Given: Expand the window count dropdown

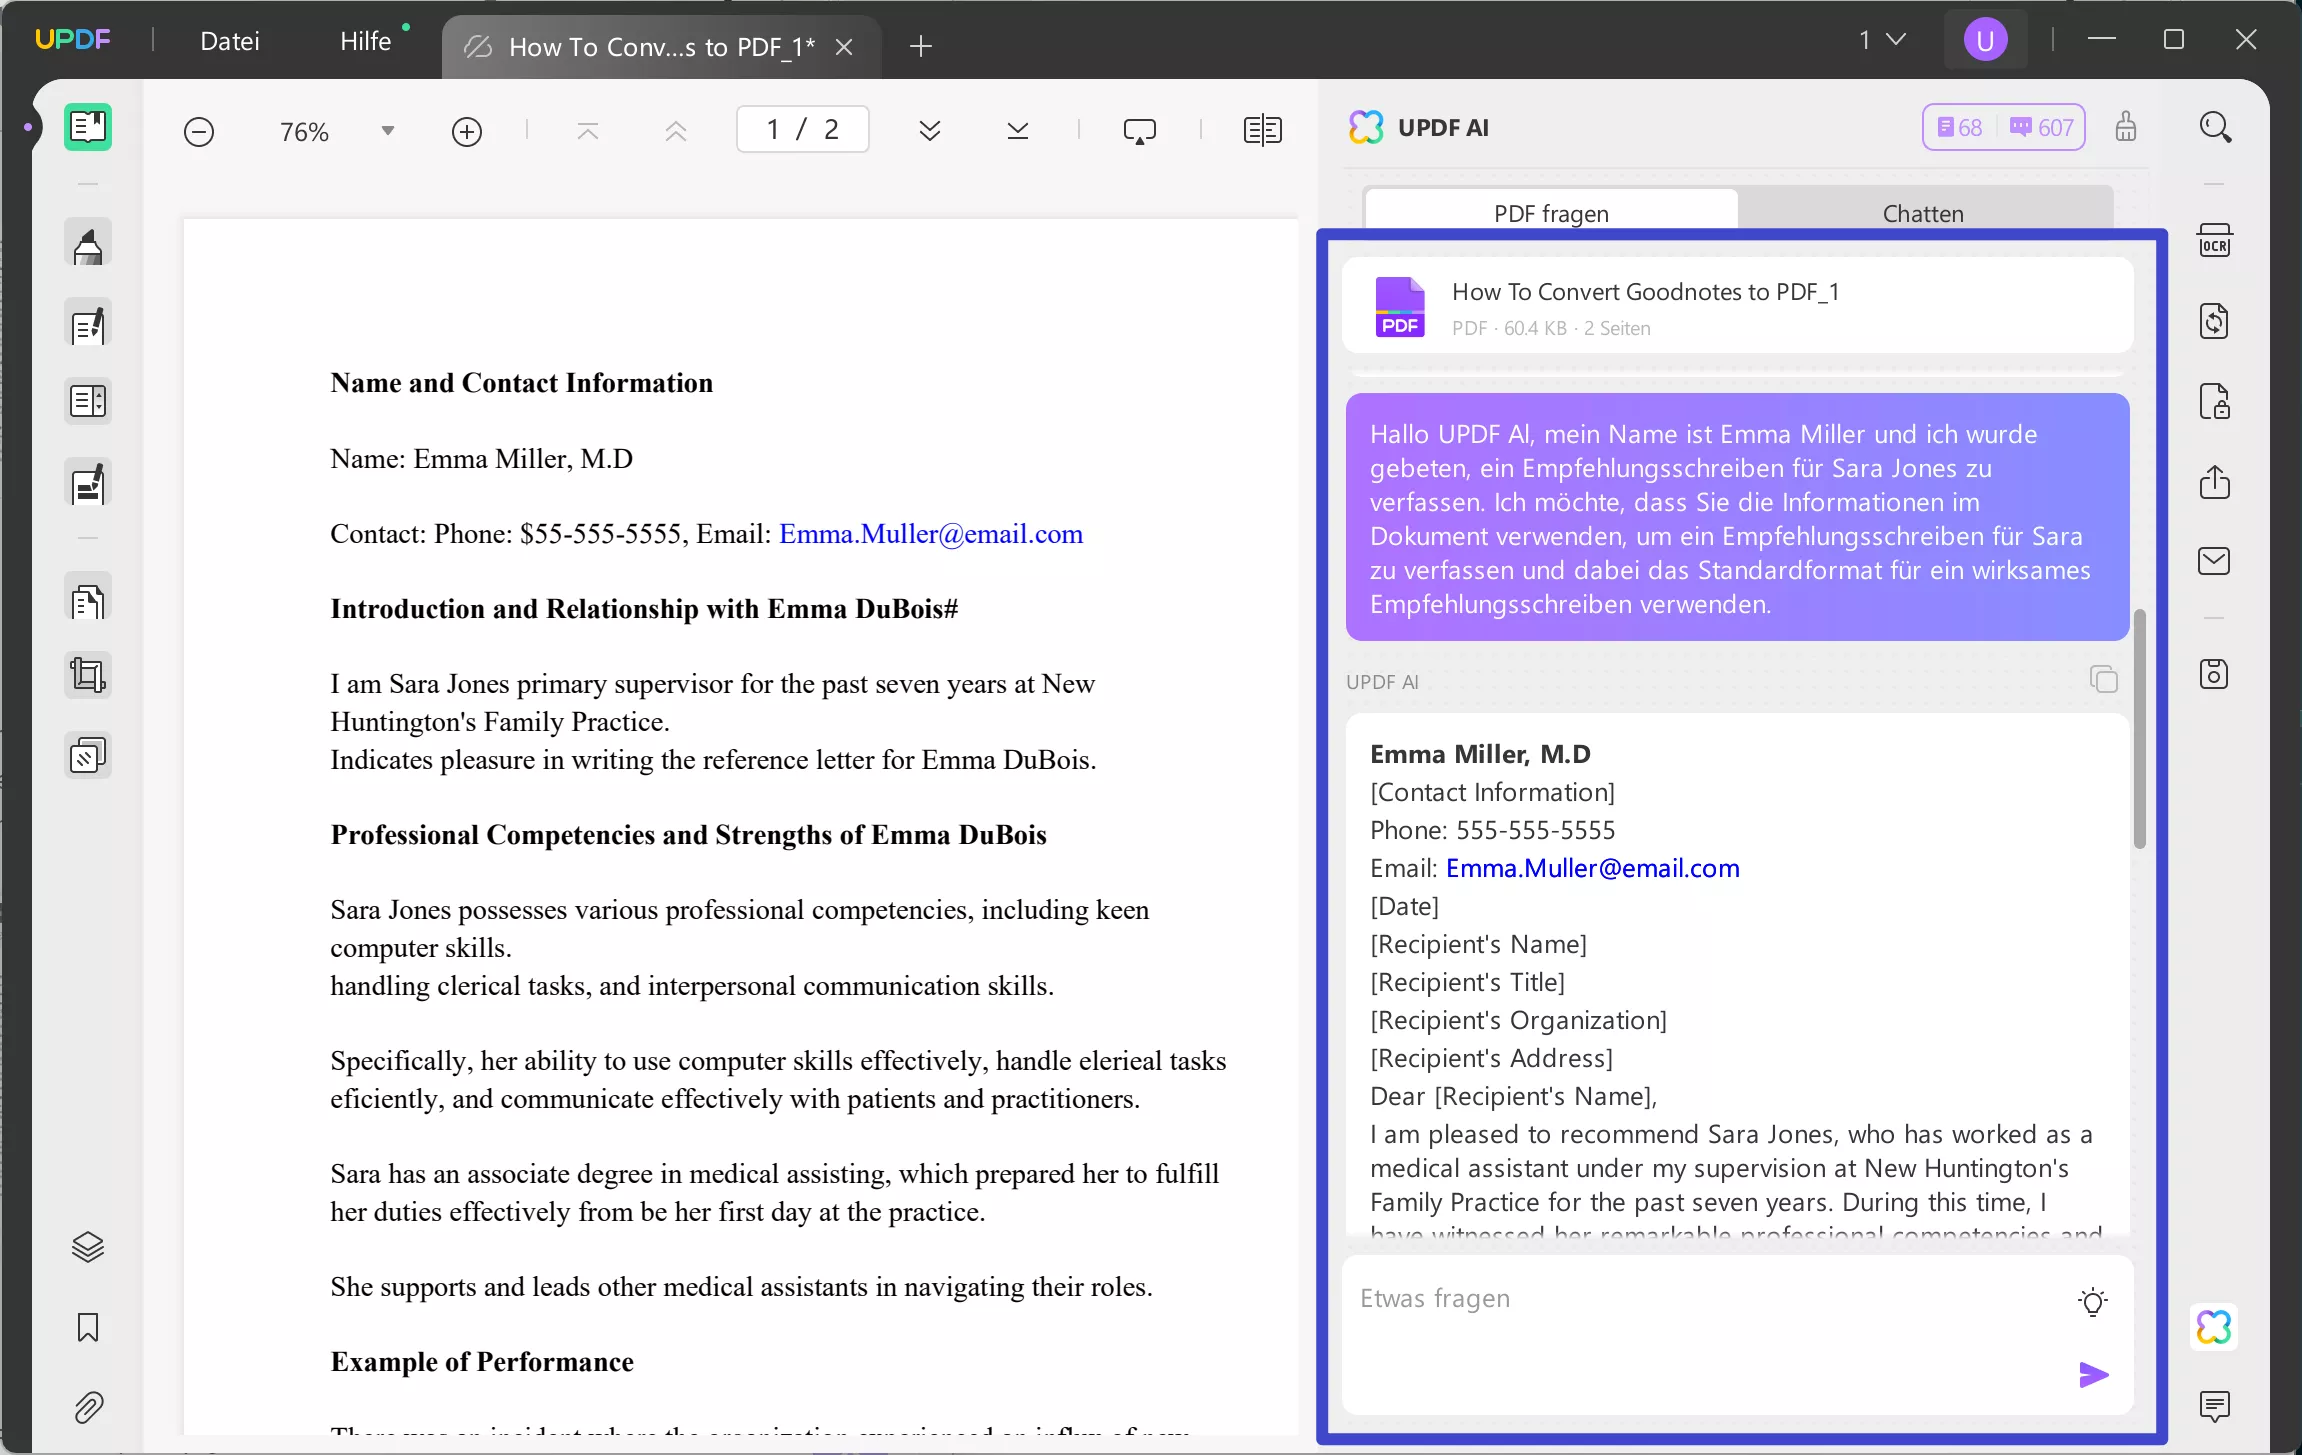Looking at the screenshot, I should [1882, 40].
